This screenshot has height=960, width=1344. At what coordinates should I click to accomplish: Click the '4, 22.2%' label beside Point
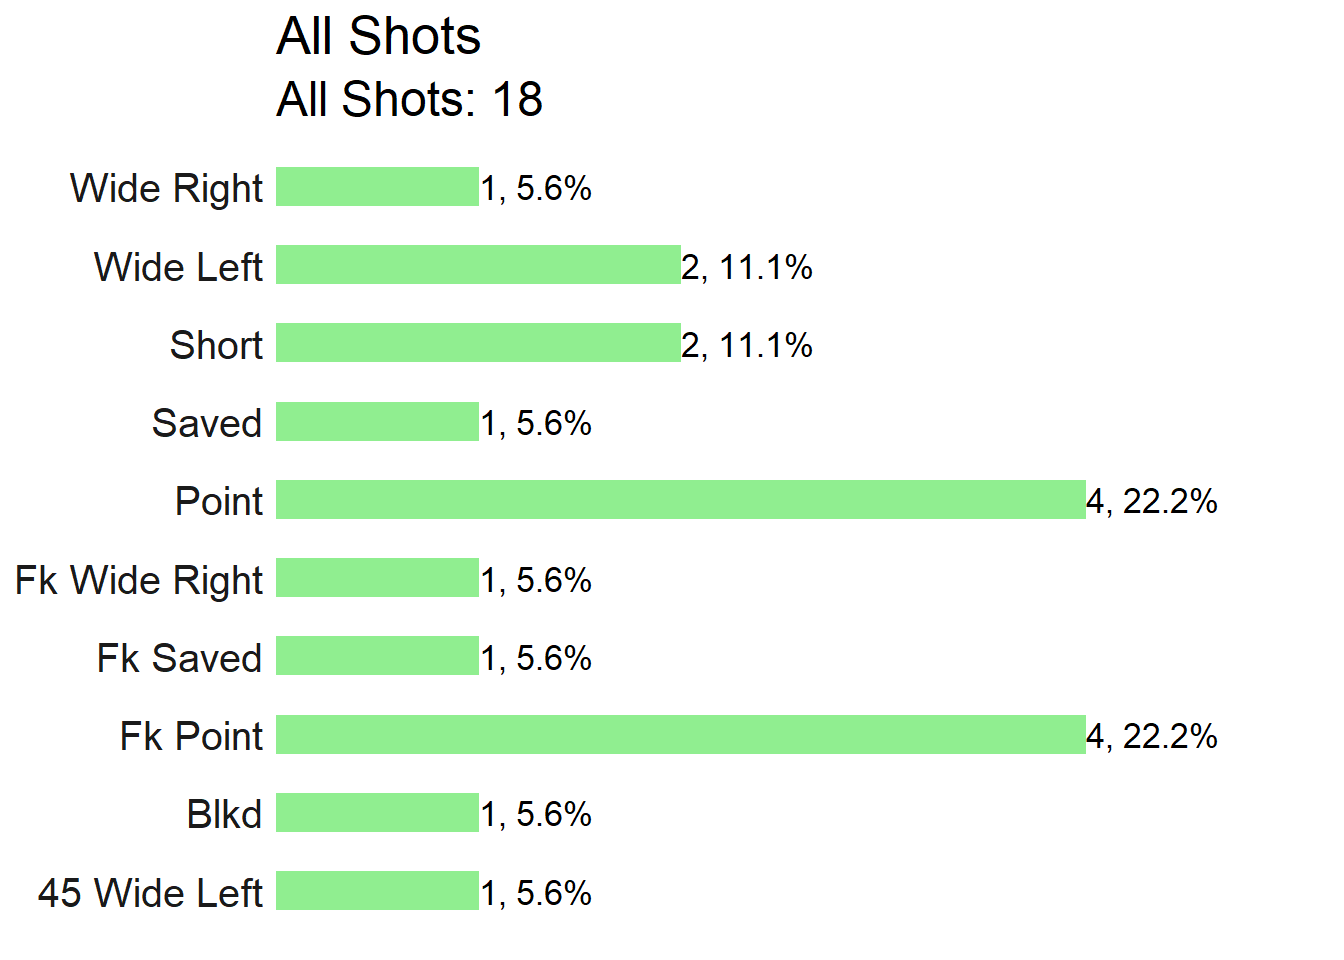coord(1152,502)
